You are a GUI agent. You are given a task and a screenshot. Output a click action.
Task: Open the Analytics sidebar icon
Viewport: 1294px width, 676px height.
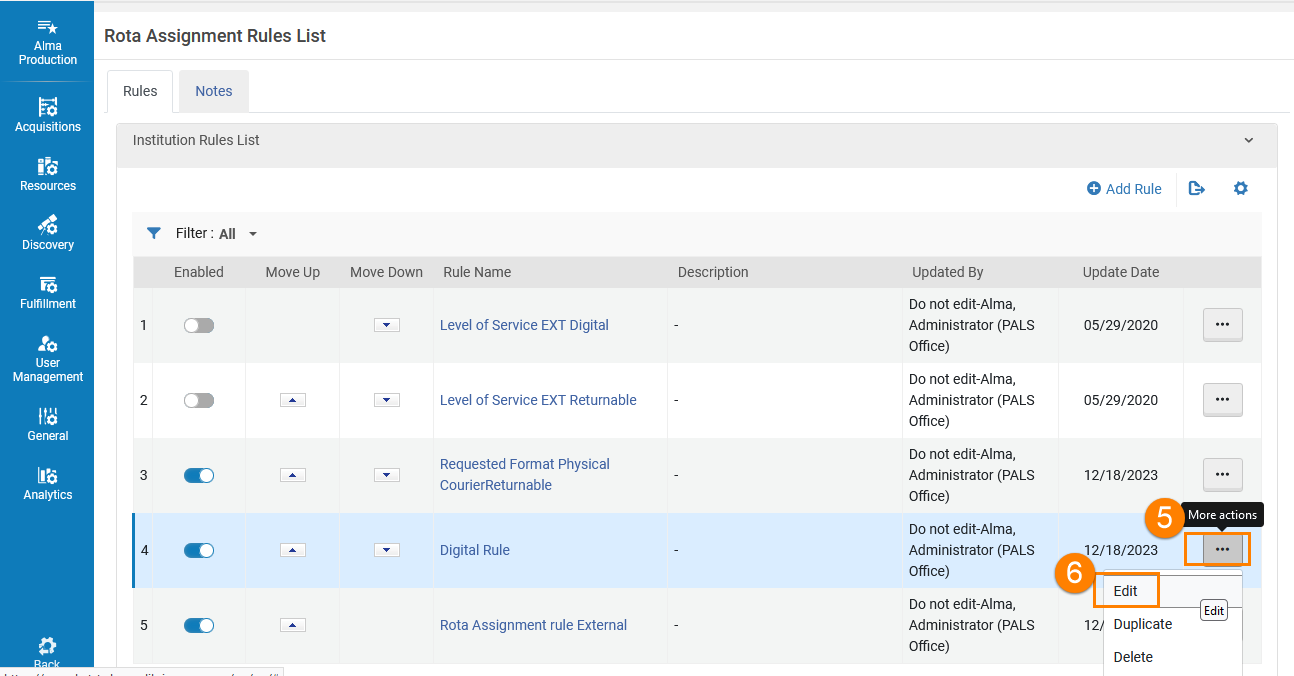click(47, 482)
